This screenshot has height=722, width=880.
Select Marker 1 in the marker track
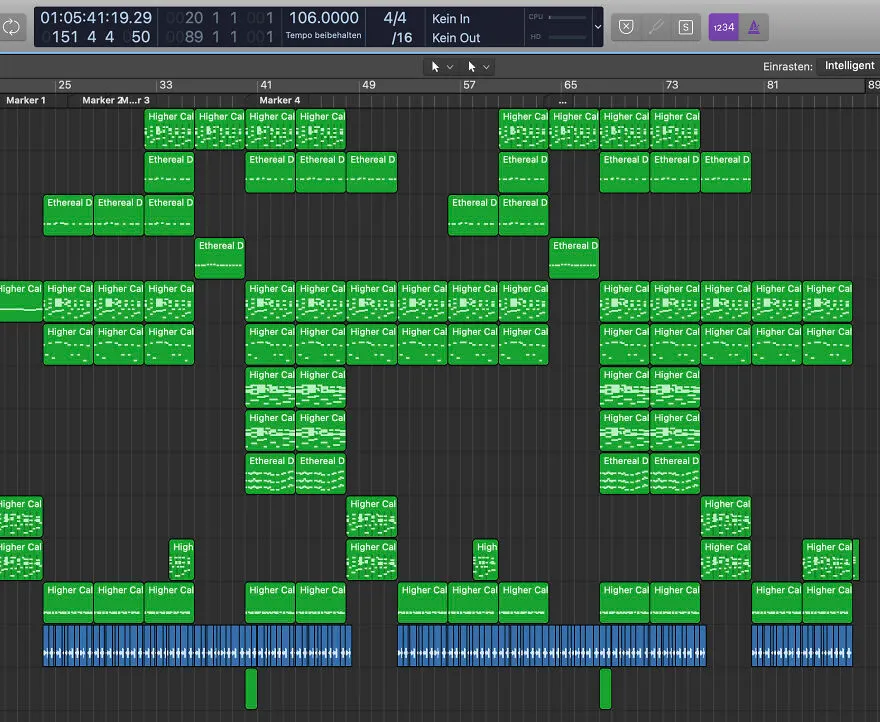(26, 100)
